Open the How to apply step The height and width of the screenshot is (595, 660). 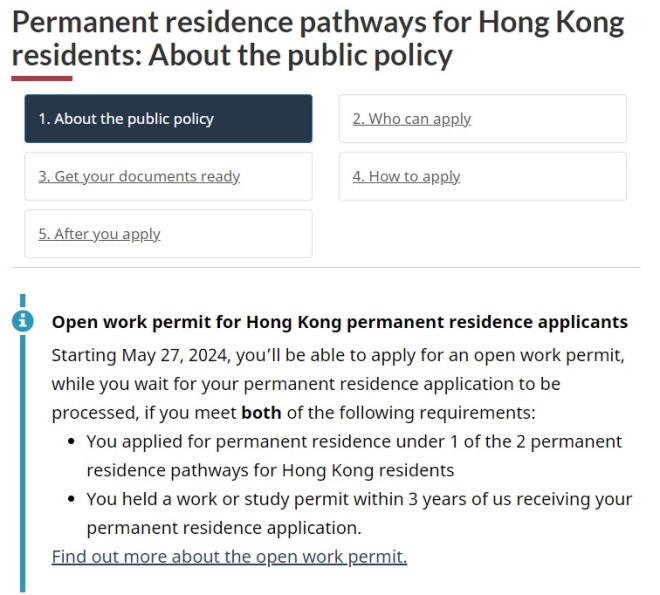[x=483, y=176]
